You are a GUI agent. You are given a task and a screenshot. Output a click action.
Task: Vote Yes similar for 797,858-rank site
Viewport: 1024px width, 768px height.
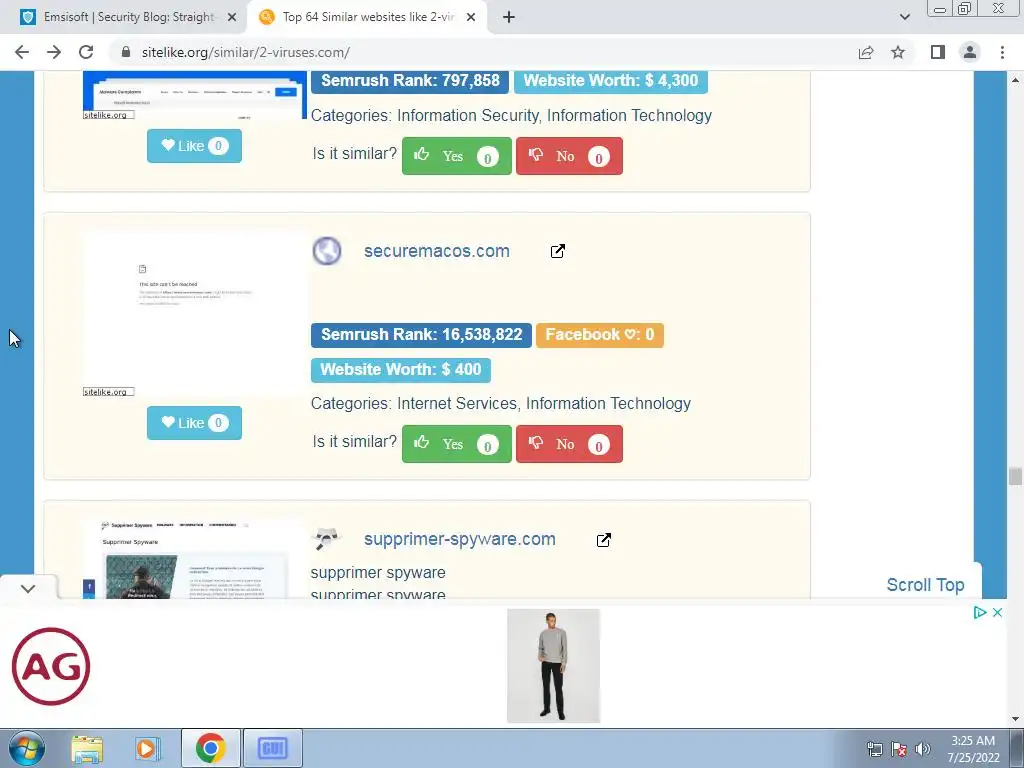456,156
